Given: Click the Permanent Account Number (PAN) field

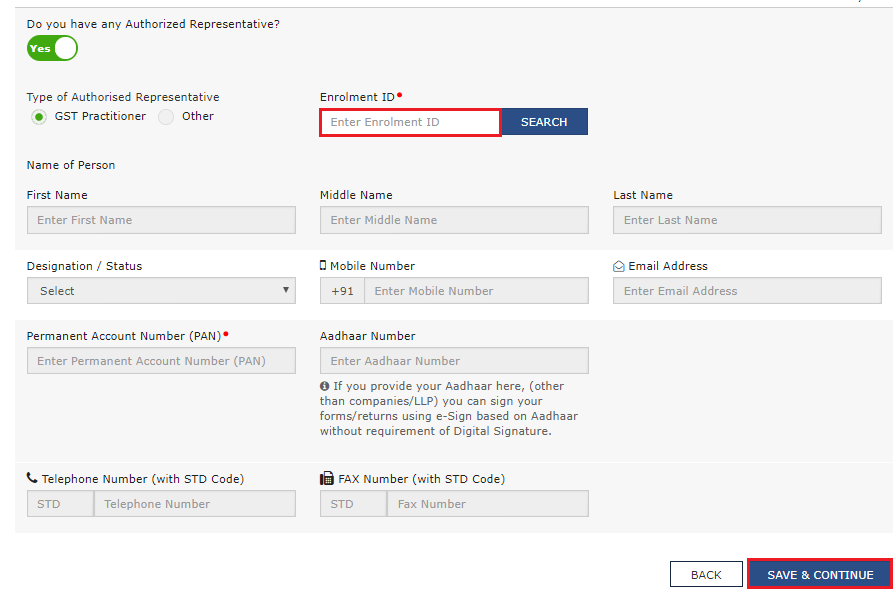Looking at the screenshot, I should point(161,361).
